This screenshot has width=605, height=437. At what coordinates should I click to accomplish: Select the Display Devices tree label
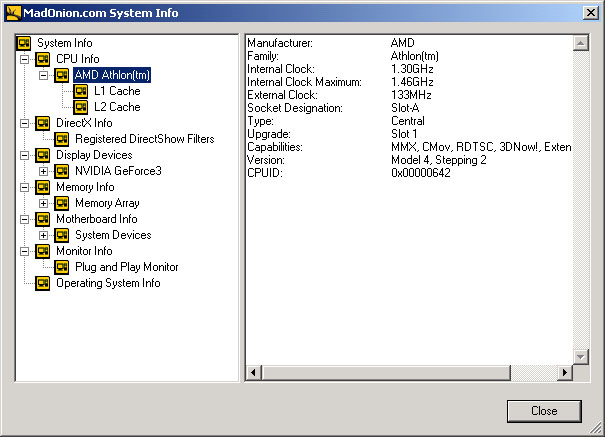pyautogui.click(x=94, y=155)
